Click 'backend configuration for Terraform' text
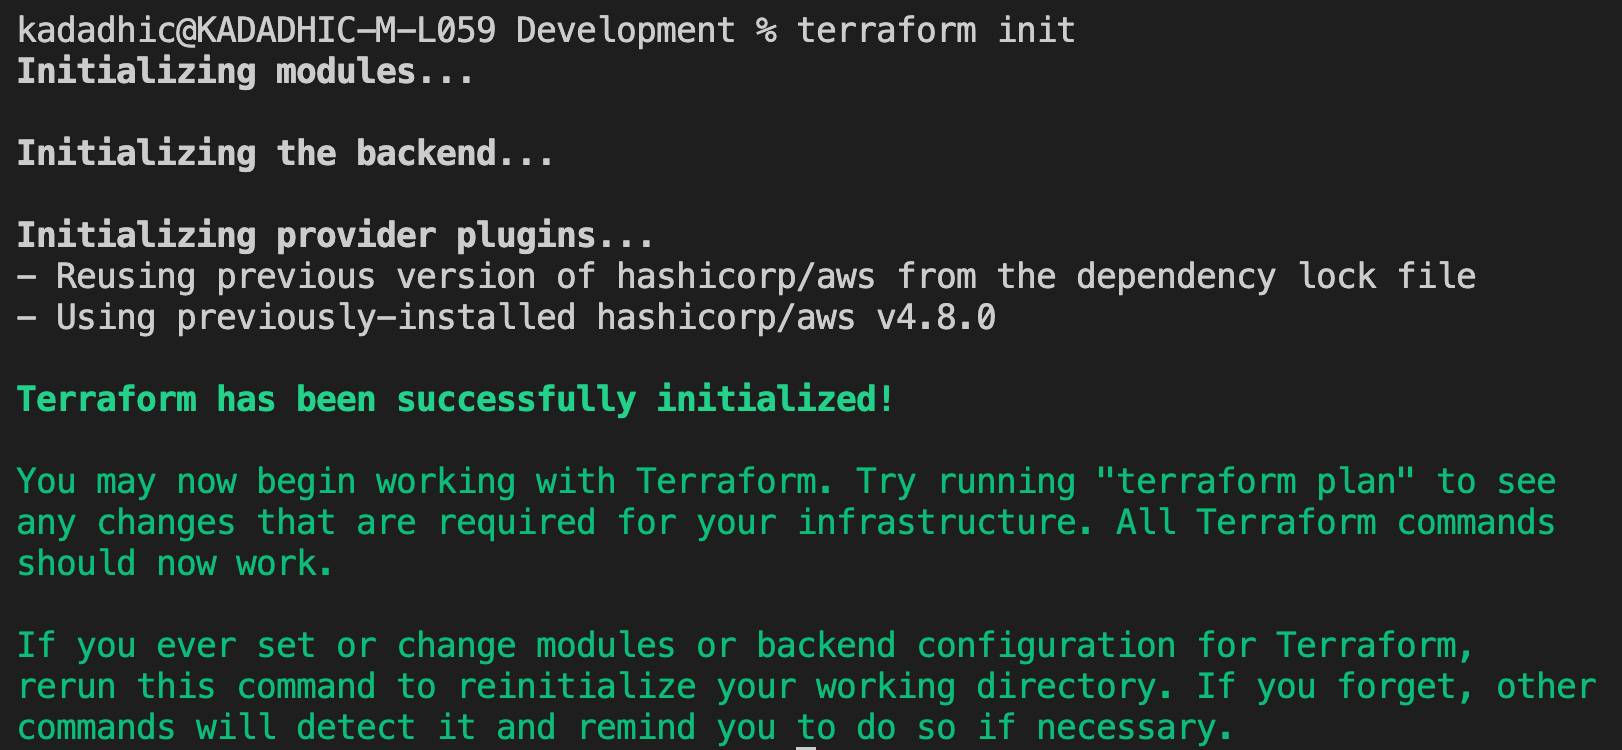This screenshot has width=1622, height=750. (x=1106, y=645)
